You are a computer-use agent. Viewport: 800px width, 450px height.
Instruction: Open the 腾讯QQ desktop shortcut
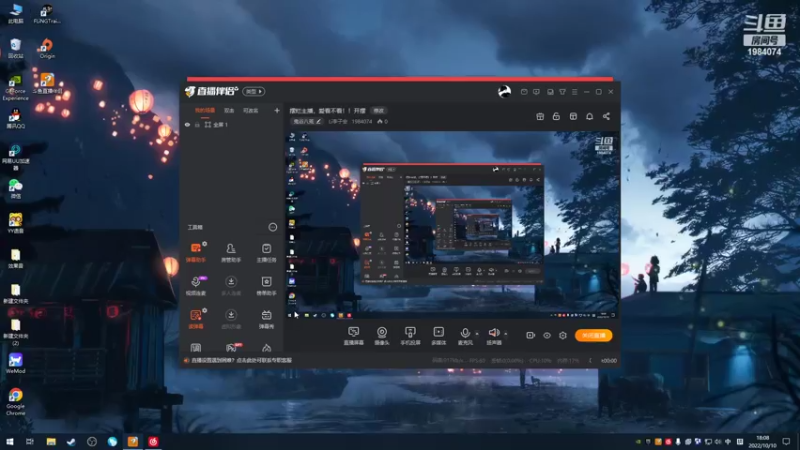pyautogui.click(x=15, y=118)
